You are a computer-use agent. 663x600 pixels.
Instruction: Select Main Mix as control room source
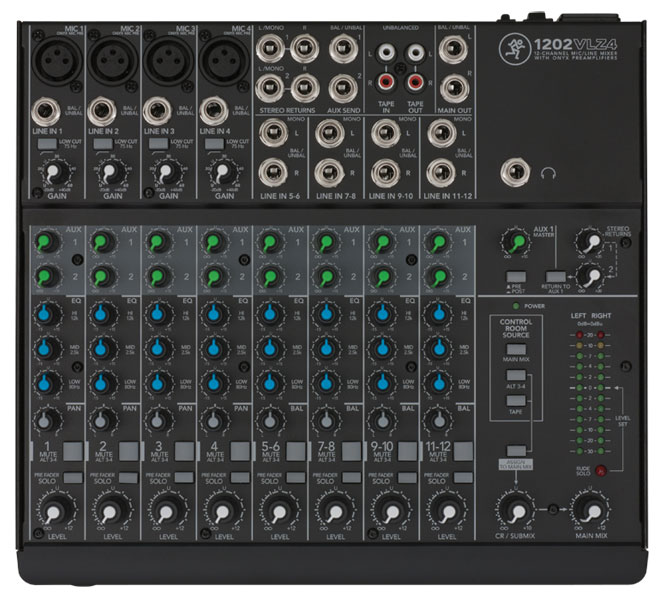click(516, 349)
